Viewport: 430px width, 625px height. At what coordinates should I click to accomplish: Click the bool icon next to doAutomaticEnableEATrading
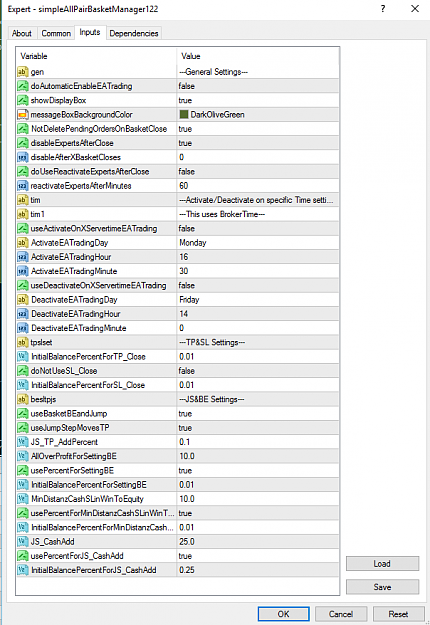[23, 86]
